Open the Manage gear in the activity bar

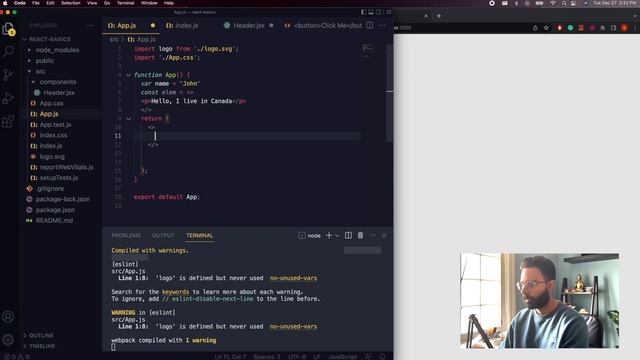point(8,339)
